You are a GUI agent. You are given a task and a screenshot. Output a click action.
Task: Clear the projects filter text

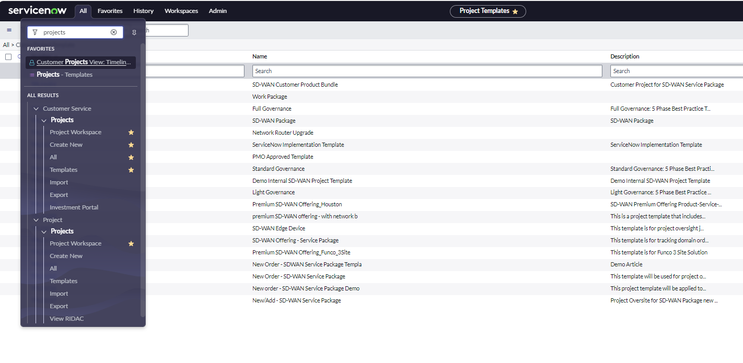click(x=114, y=32)
